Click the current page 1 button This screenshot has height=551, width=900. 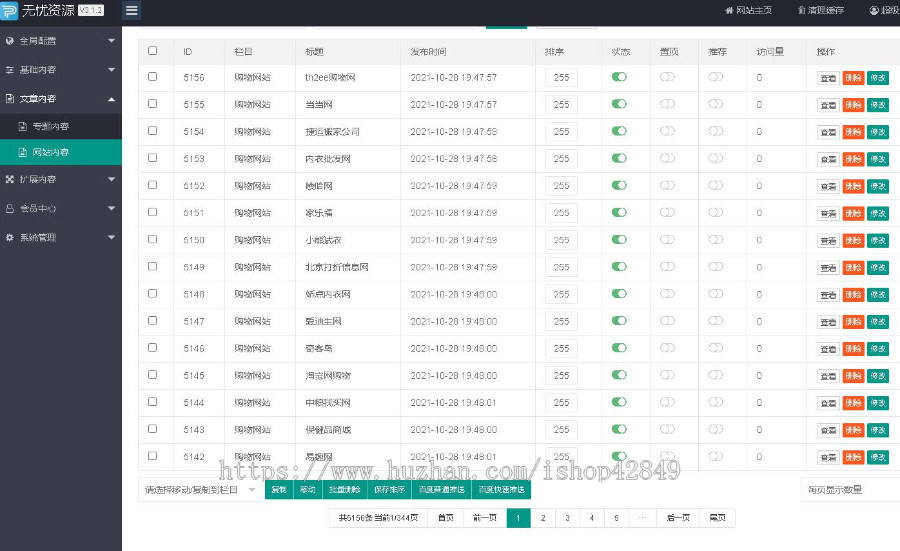(x=518, y=518)
